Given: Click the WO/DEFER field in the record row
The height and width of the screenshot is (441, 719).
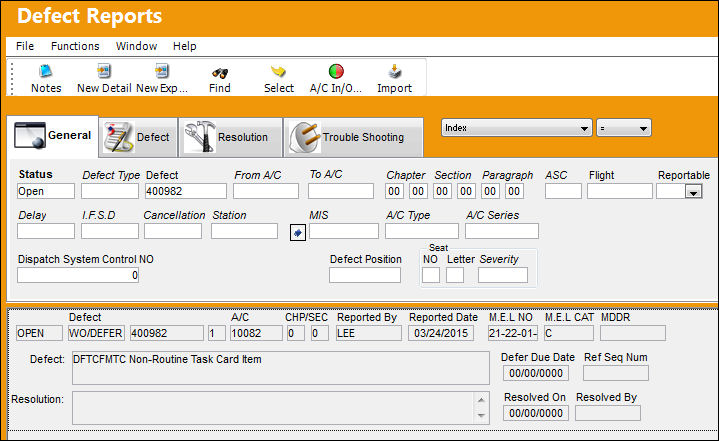Looking at the screenshot, I should pos(96,333).
